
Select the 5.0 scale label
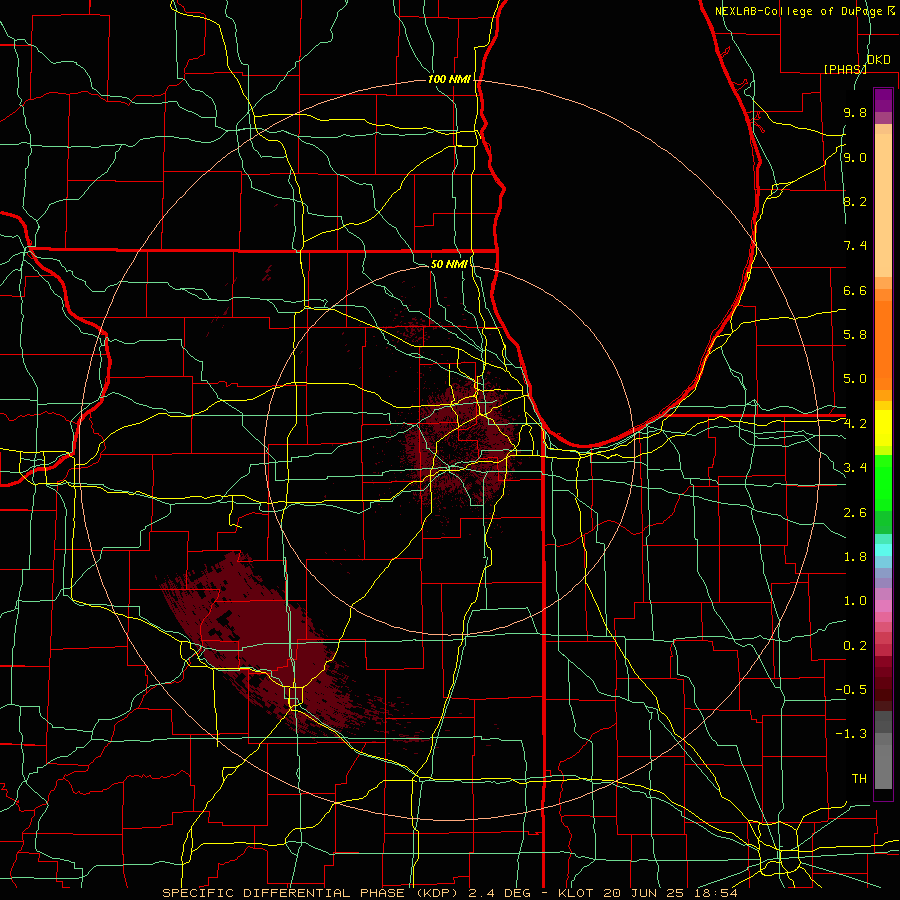[x=855, y=379]
